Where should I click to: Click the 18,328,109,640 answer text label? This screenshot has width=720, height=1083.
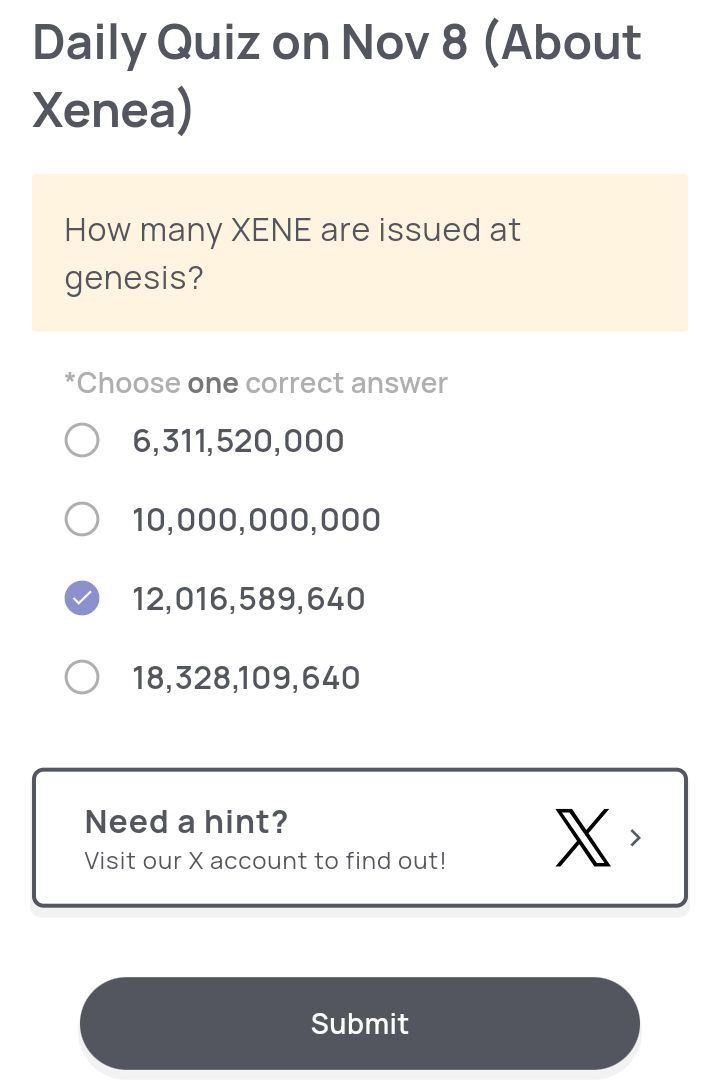(x=246, y=677)
